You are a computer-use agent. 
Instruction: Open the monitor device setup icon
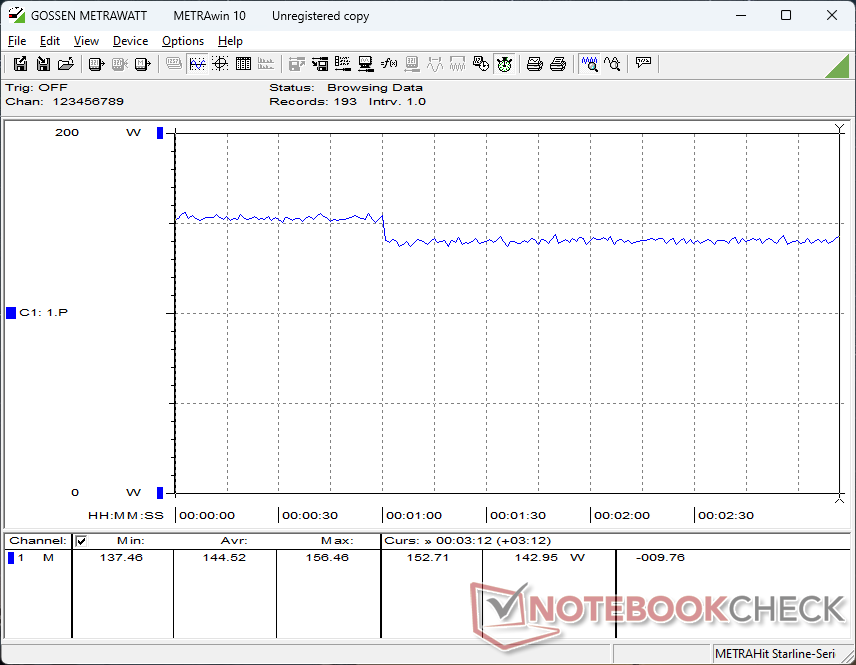coord(366,64)
